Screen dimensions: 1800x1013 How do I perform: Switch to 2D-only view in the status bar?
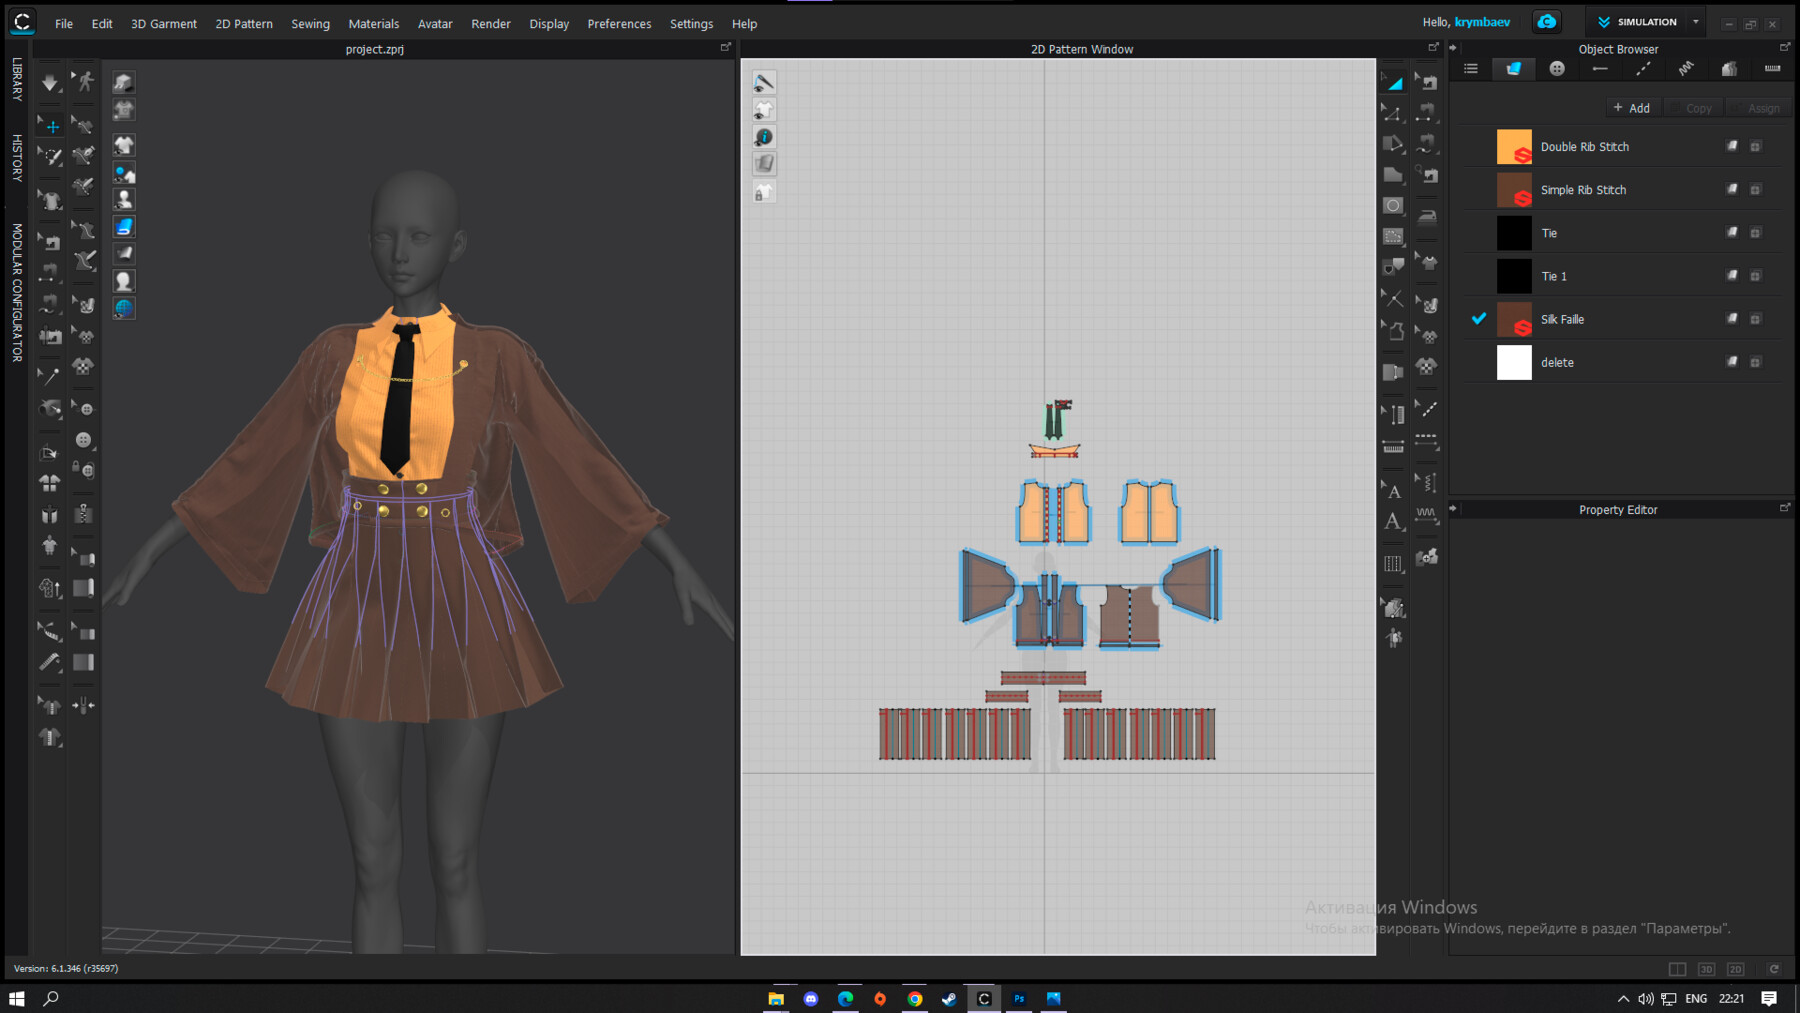pyautogui.click(x=1736, y=969)
